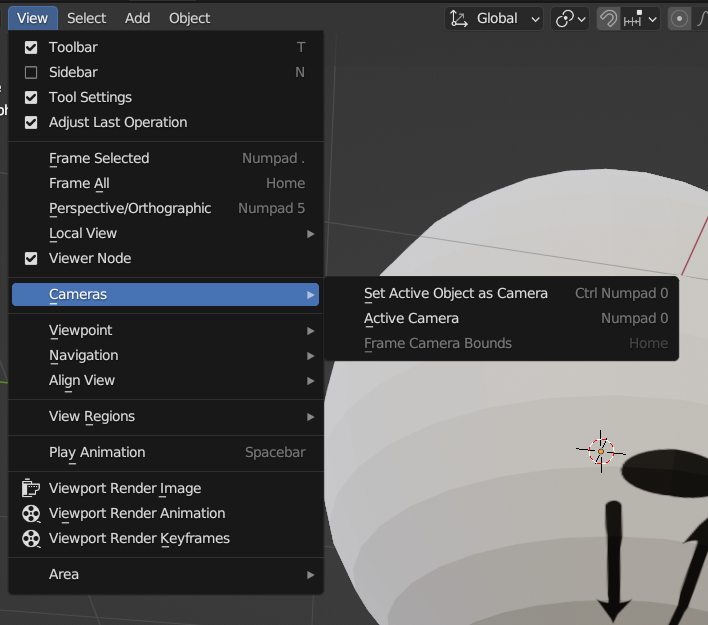The height and width of the screenshot is (625, 708).
Task: Open the Global transform orientation dropdown
Action: tap(495, 18)
